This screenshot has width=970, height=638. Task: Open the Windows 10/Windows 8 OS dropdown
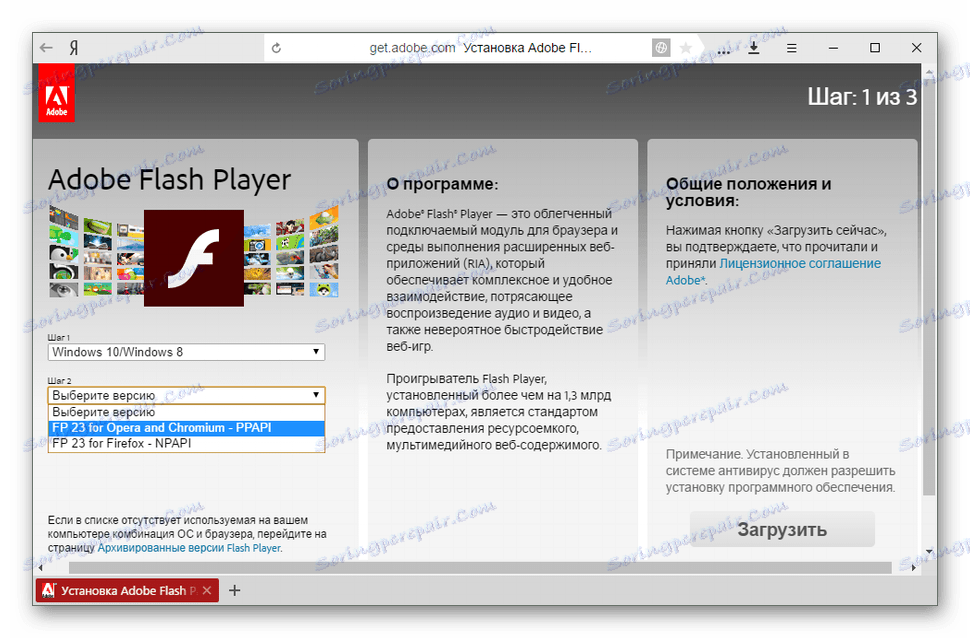click(186, 352)
